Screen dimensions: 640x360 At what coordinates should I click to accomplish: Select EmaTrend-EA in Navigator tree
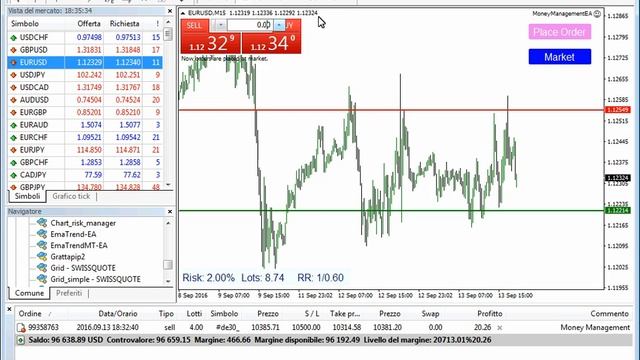click(x=73, y=234)
